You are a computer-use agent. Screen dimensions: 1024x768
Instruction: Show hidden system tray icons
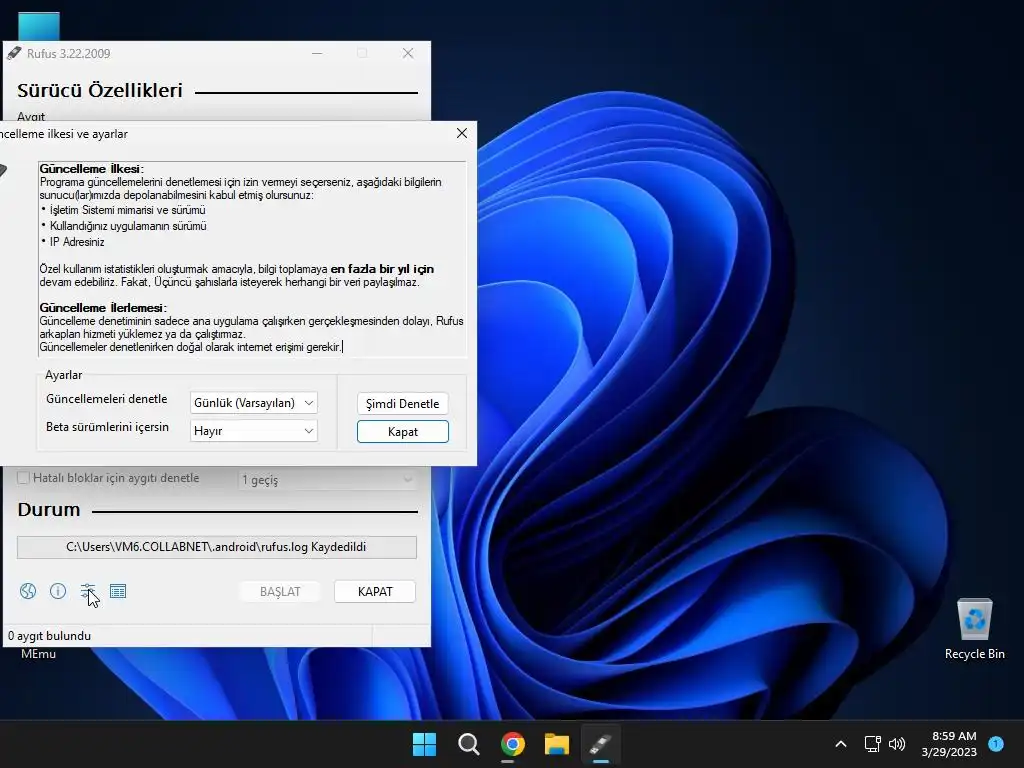pos(840,744)
